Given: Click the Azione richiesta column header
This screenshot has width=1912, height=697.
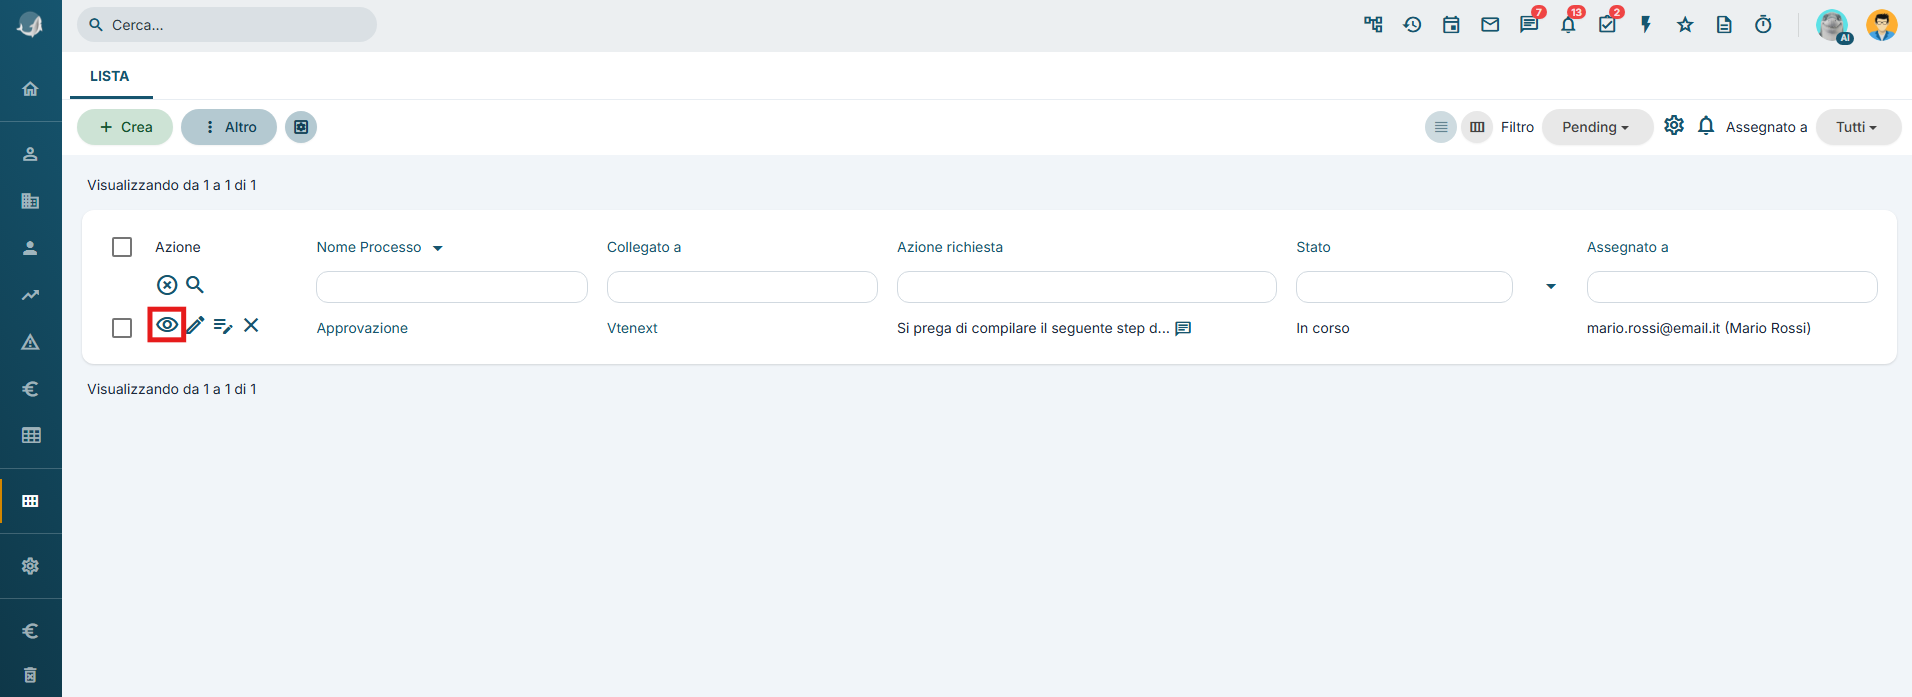Looking at the screenshot, I should [x=950, y=247].
